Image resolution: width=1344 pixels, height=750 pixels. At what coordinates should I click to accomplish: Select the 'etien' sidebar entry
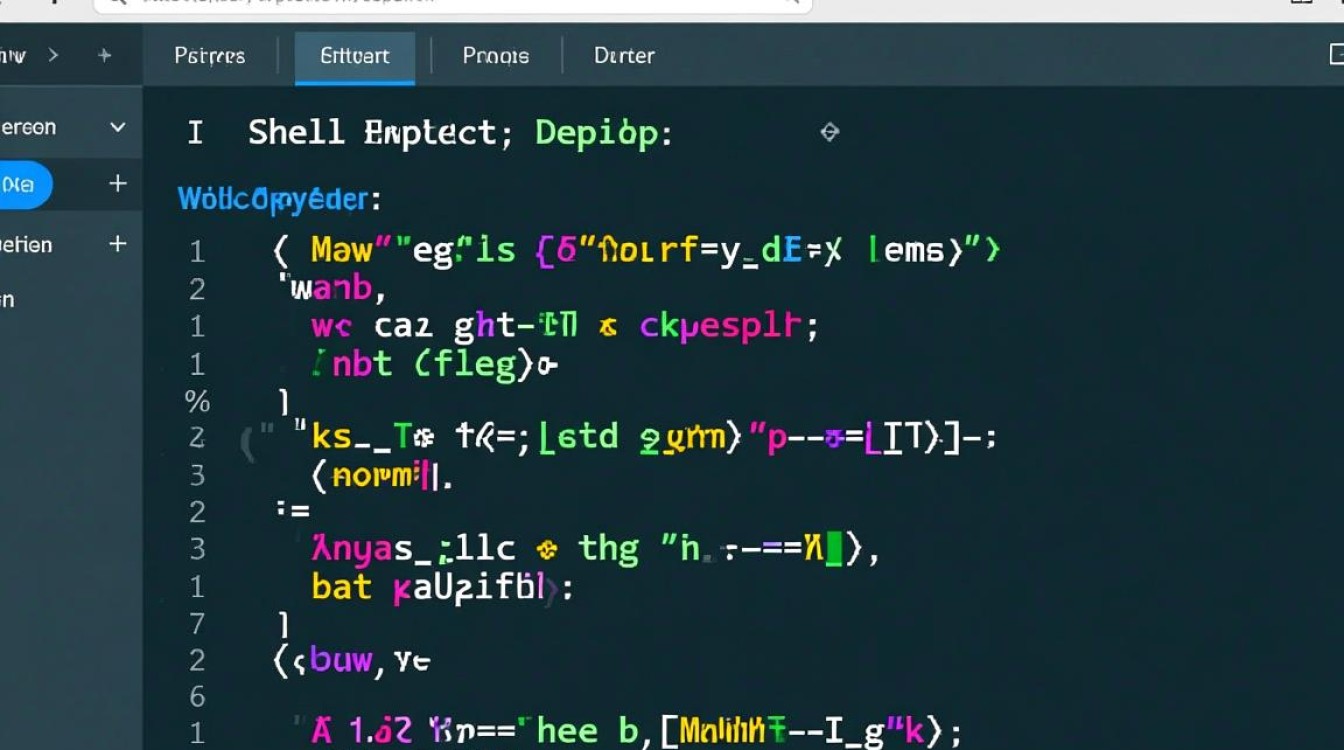coord(26,244)
